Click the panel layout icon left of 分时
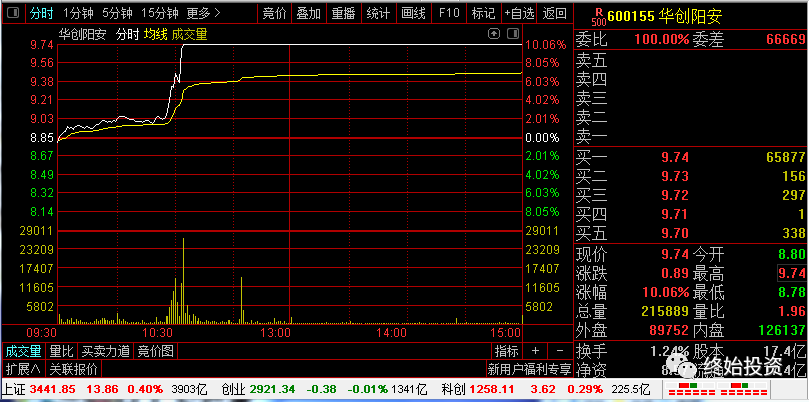The height and width of the screenshot is (402, 809). pos(14,13)
